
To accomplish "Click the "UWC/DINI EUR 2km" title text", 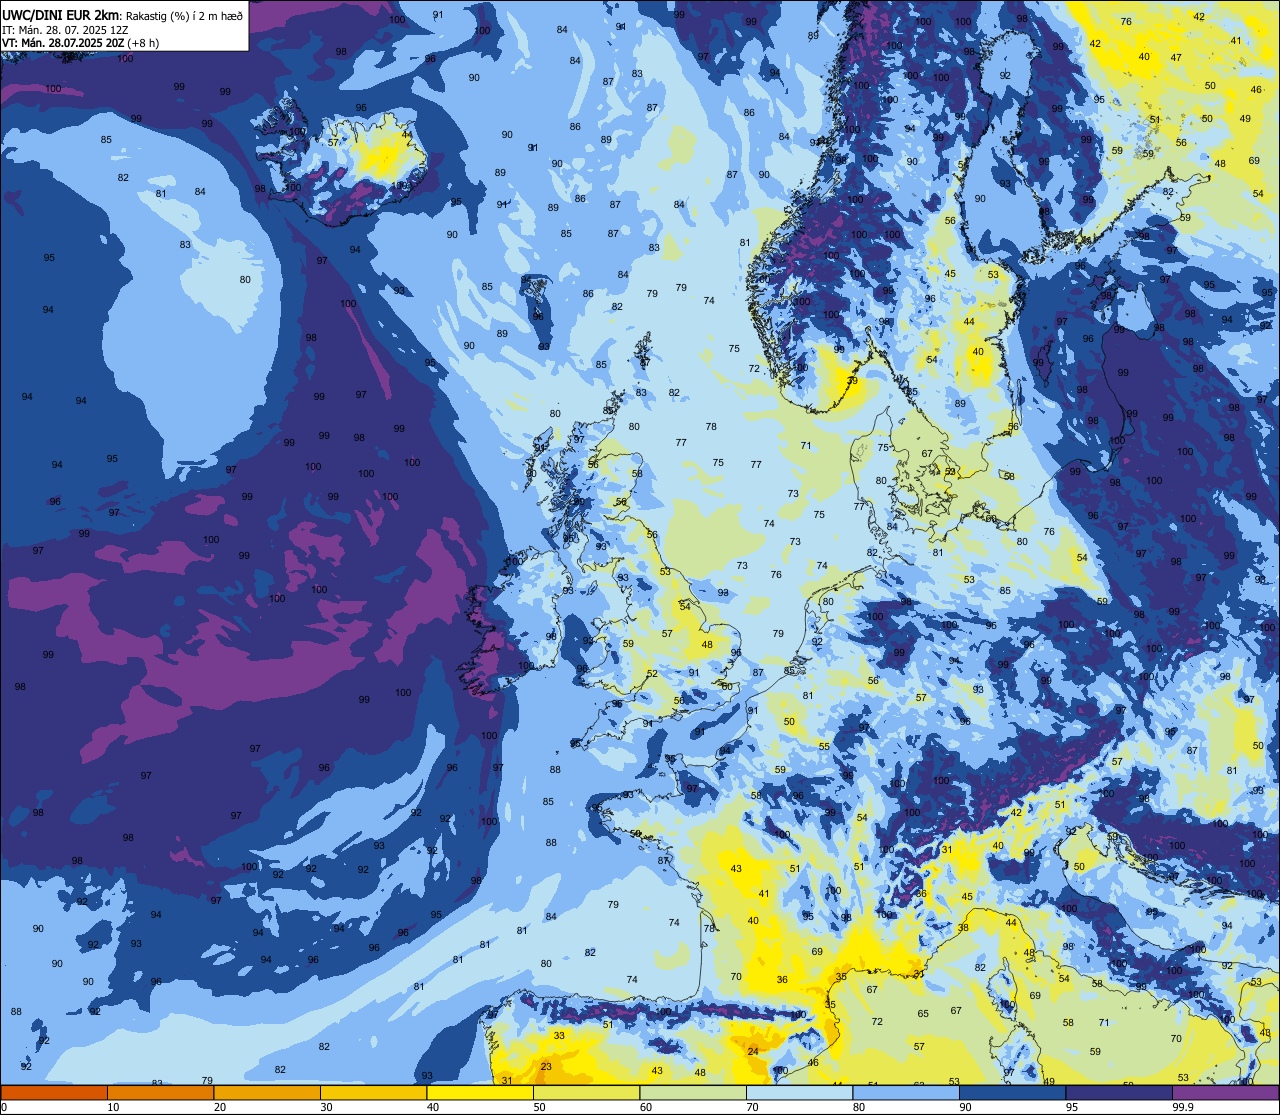I will [61, 15].
